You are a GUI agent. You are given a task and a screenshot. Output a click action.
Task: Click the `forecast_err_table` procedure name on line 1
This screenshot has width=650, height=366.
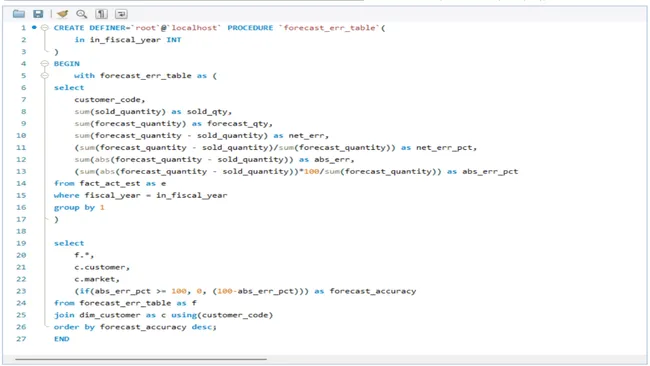330,28
